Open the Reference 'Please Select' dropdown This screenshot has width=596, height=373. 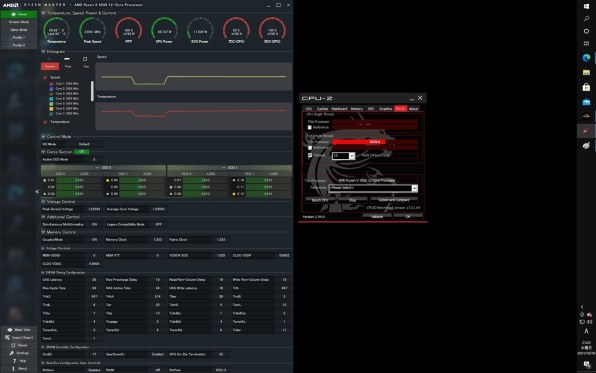[373, 188]
